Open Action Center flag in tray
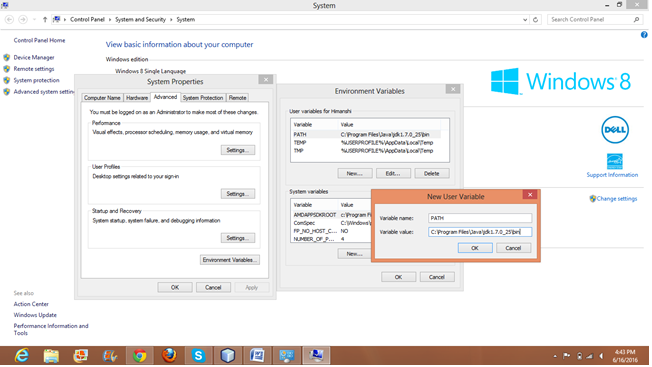Screen dimensions: 652x367 566,356
